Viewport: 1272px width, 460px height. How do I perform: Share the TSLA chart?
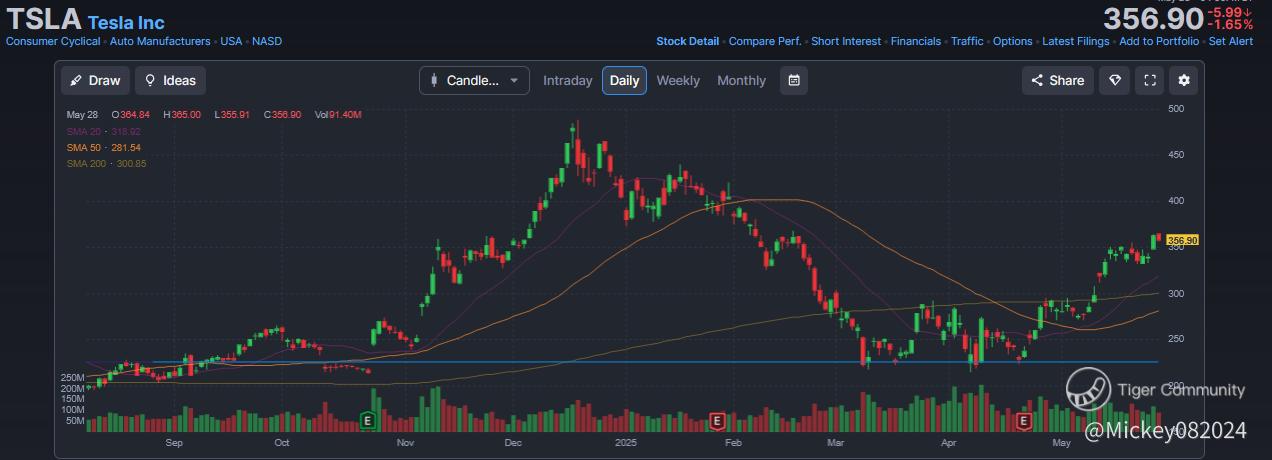(1057, 81)
